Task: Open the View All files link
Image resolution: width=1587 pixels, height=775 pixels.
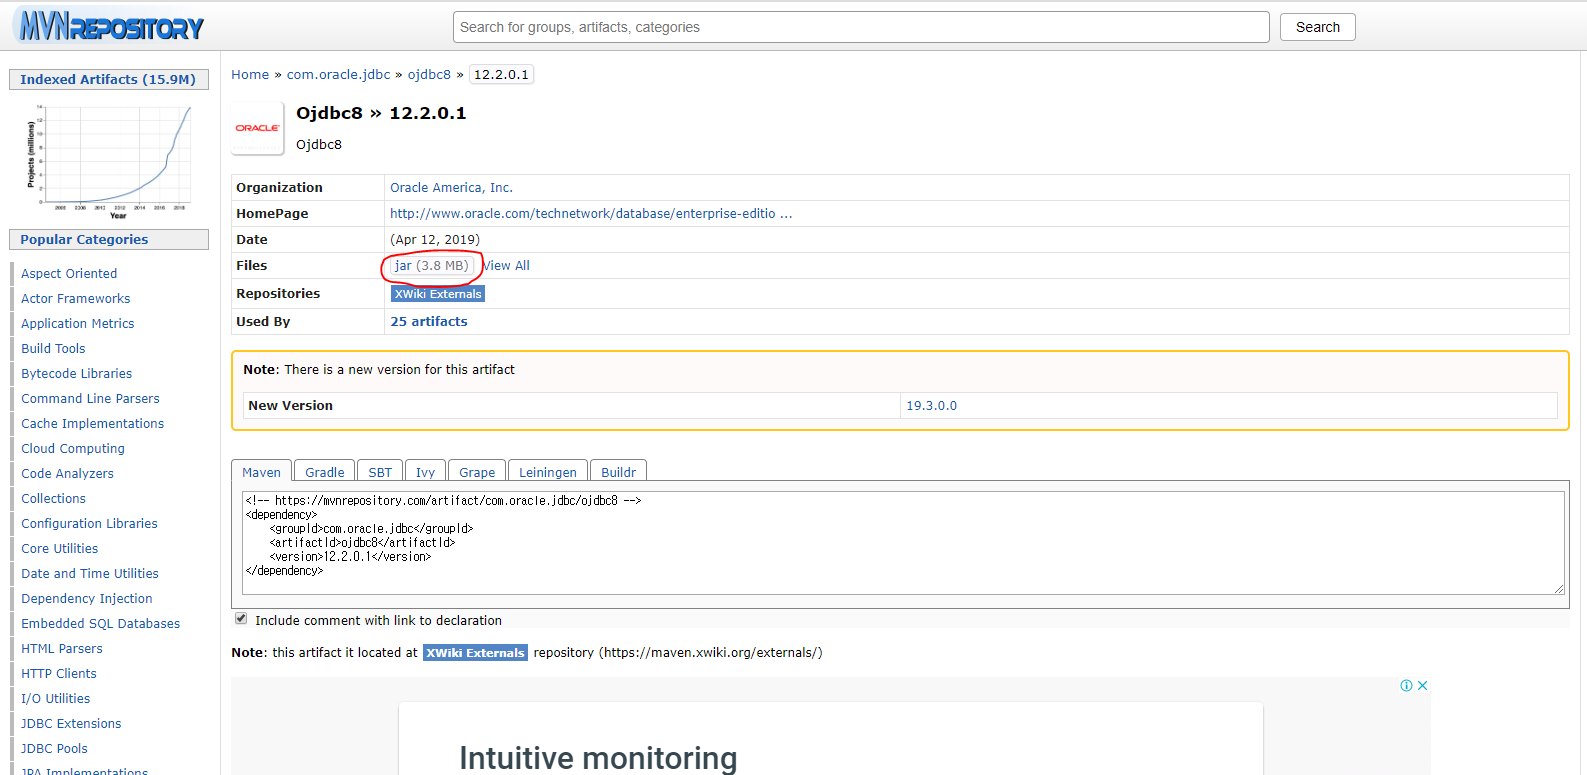Action: pos(507,266)
